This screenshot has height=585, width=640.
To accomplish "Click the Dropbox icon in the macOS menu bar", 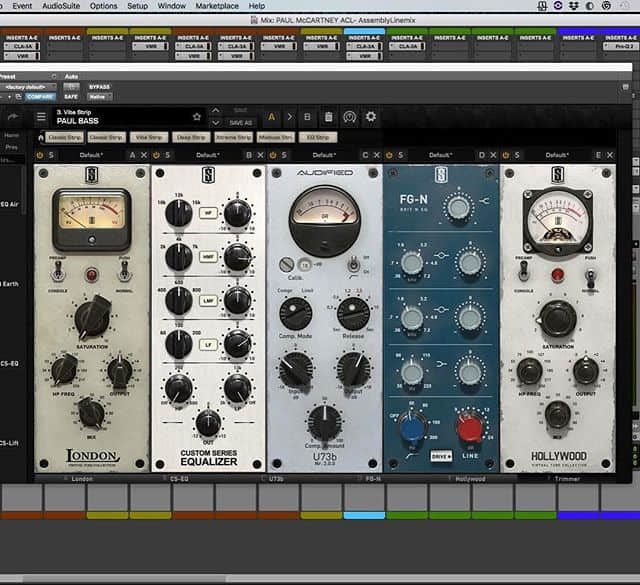I will pos(574,6).
